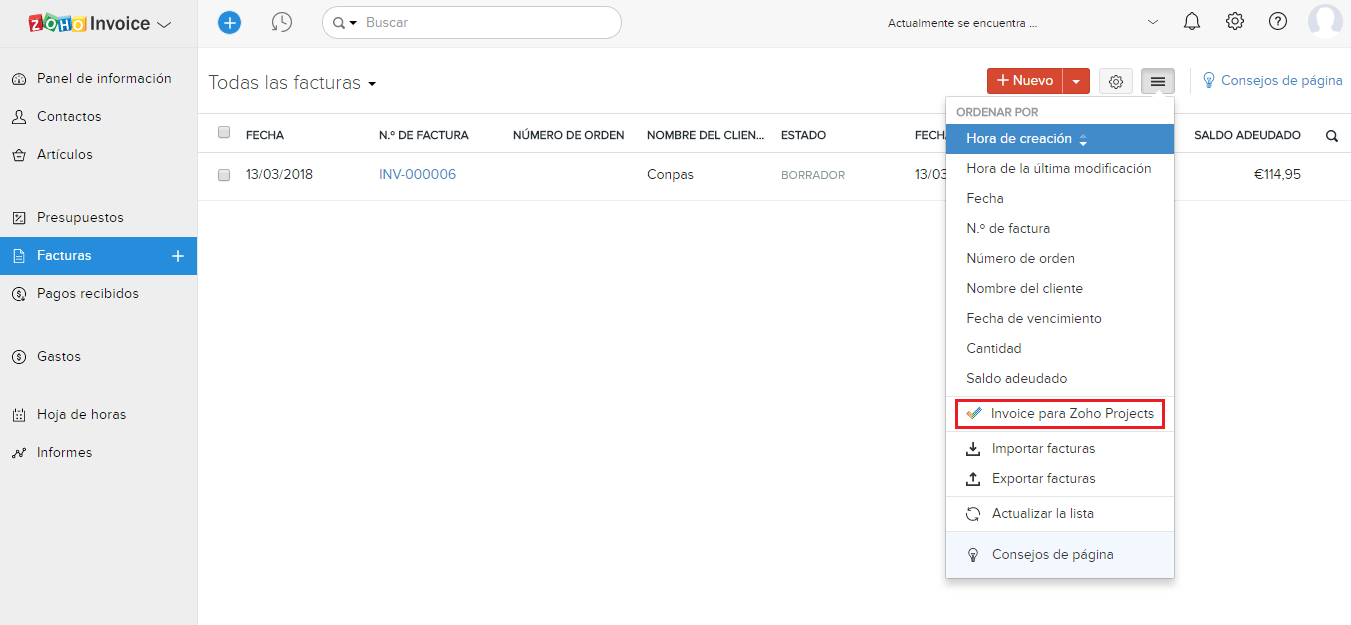Open the notifications bell
Screen dimensions: 1351x625
tap(1191, 22)
